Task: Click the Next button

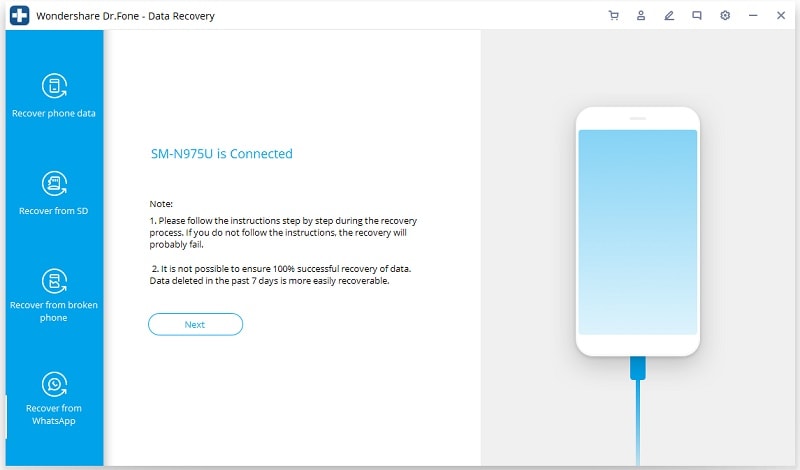Action: (x=195, y=325)
